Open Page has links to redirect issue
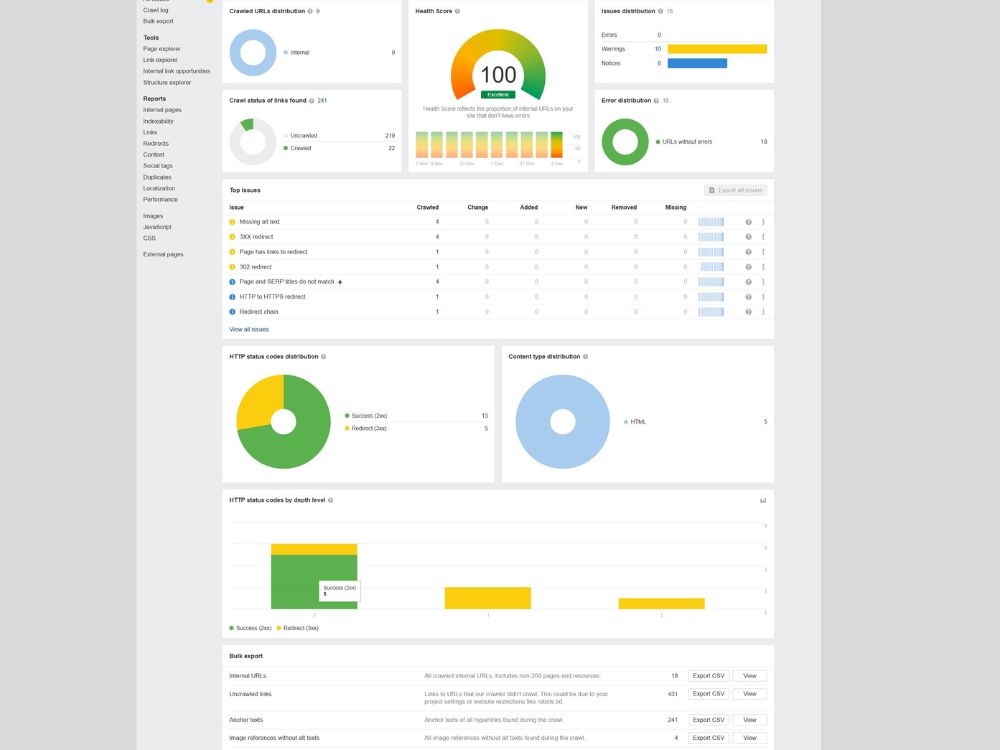This screenshot has width=1000, height=750. 274,252
